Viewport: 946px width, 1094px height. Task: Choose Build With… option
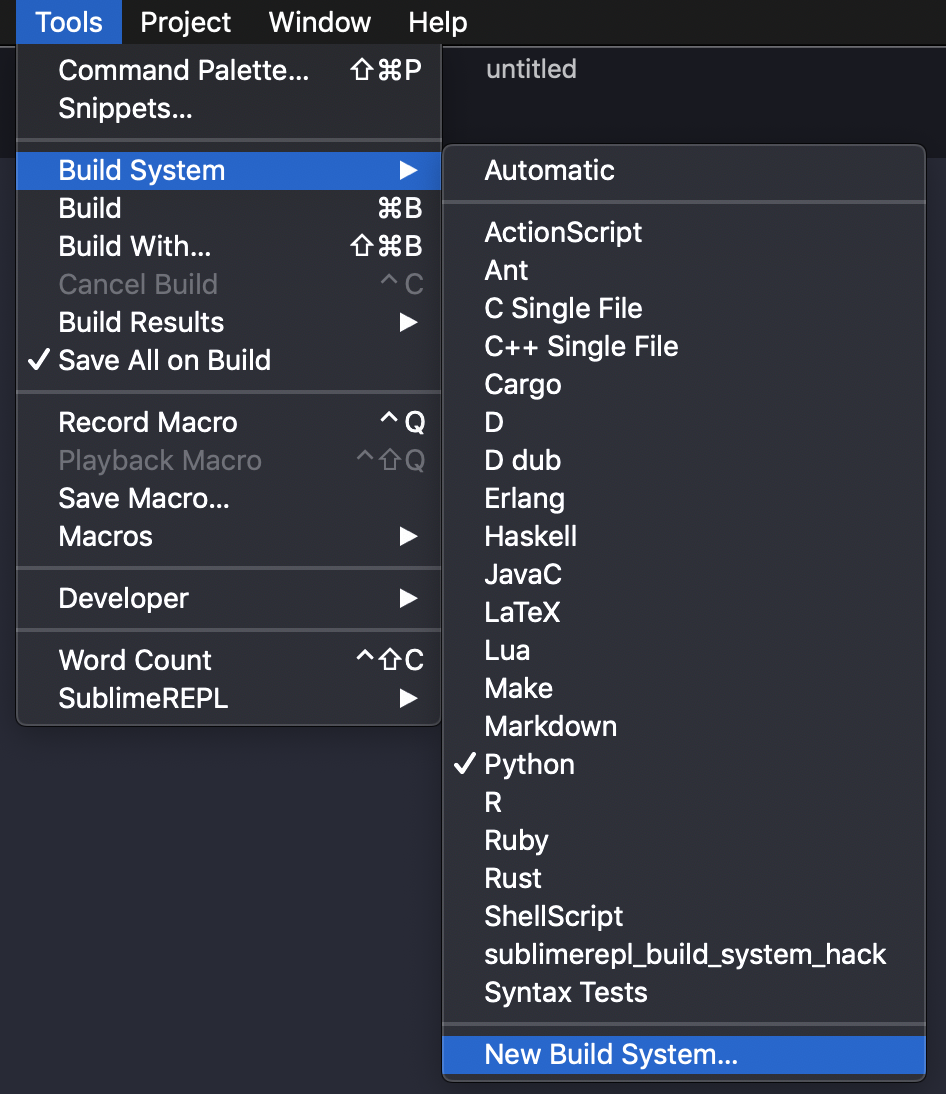point(135,246)
